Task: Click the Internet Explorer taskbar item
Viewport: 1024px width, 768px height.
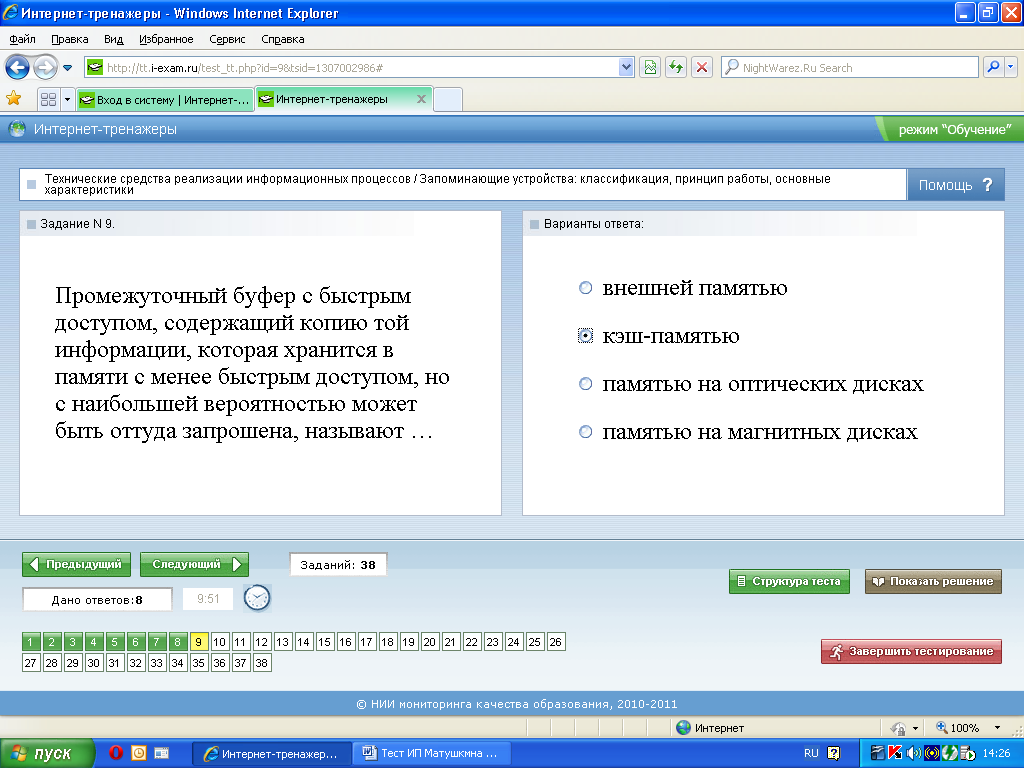Action: click(271, 753)
